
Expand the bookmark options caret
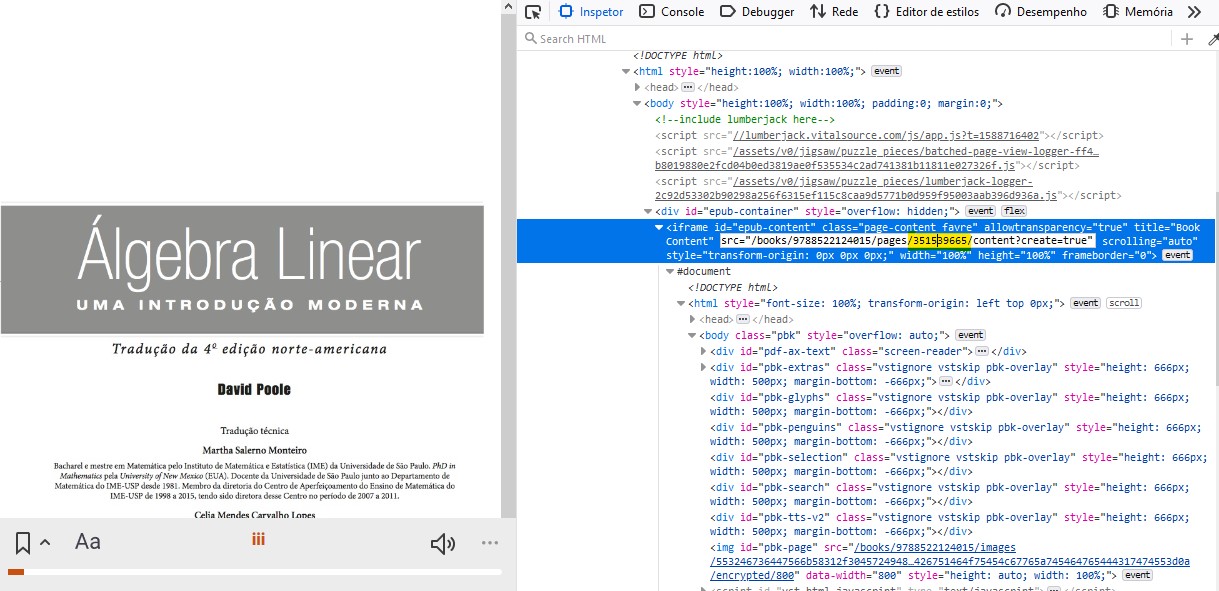(45, 543)
